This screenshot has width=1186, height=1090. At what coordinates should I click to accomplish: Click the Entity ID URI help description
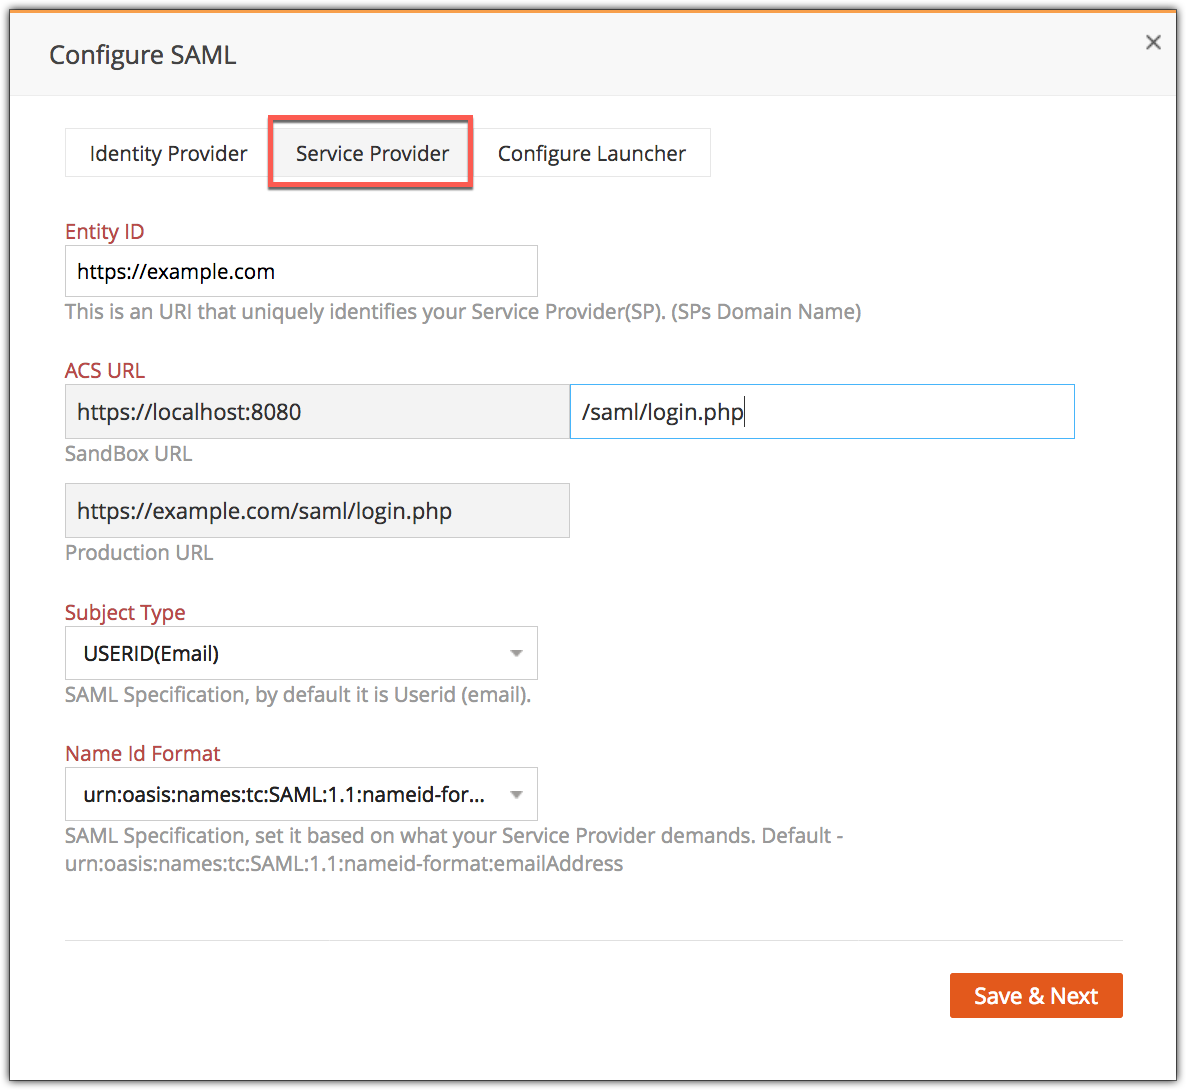pyautogui.click(x=462, y=311)
